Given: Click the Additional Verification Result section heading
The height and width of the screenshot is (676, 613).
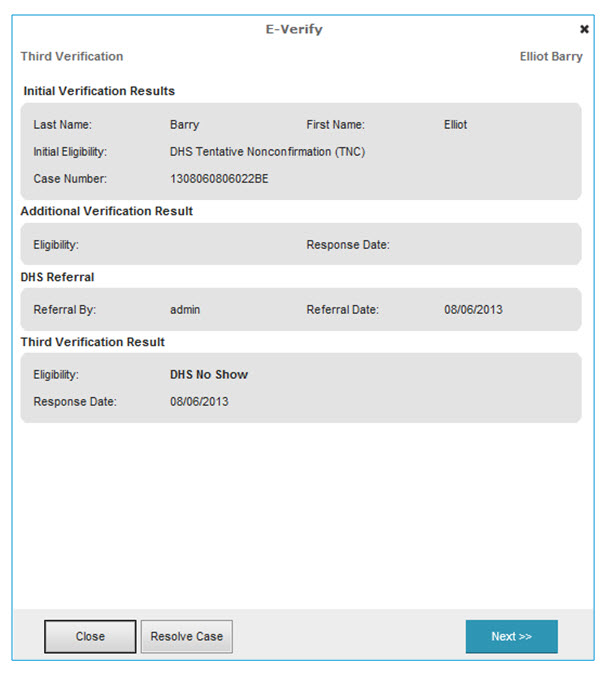Looking at the screenshot, I should coord(106,211).
